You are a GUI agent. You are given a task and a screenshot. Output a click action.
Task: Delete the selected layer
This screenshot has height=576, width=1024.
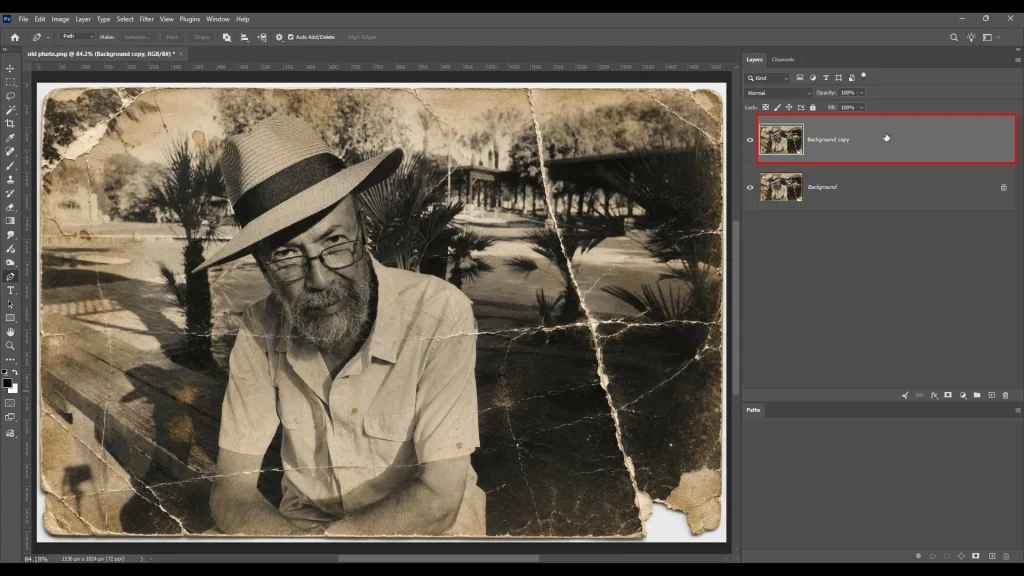click(x=1006, y=395)
